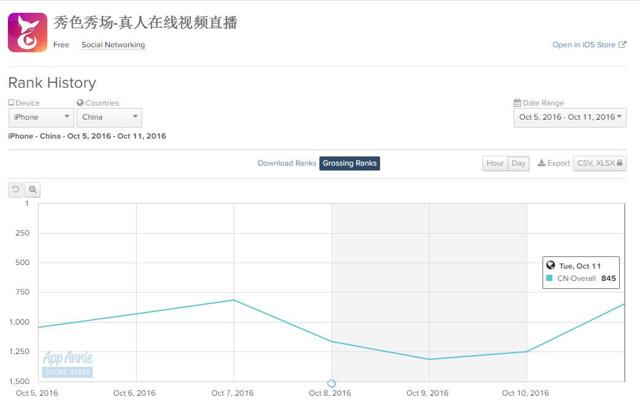Viewport: 640px width, 403px height.
Task: Click the calendar icon by Date Range
Action: (517, 102)
